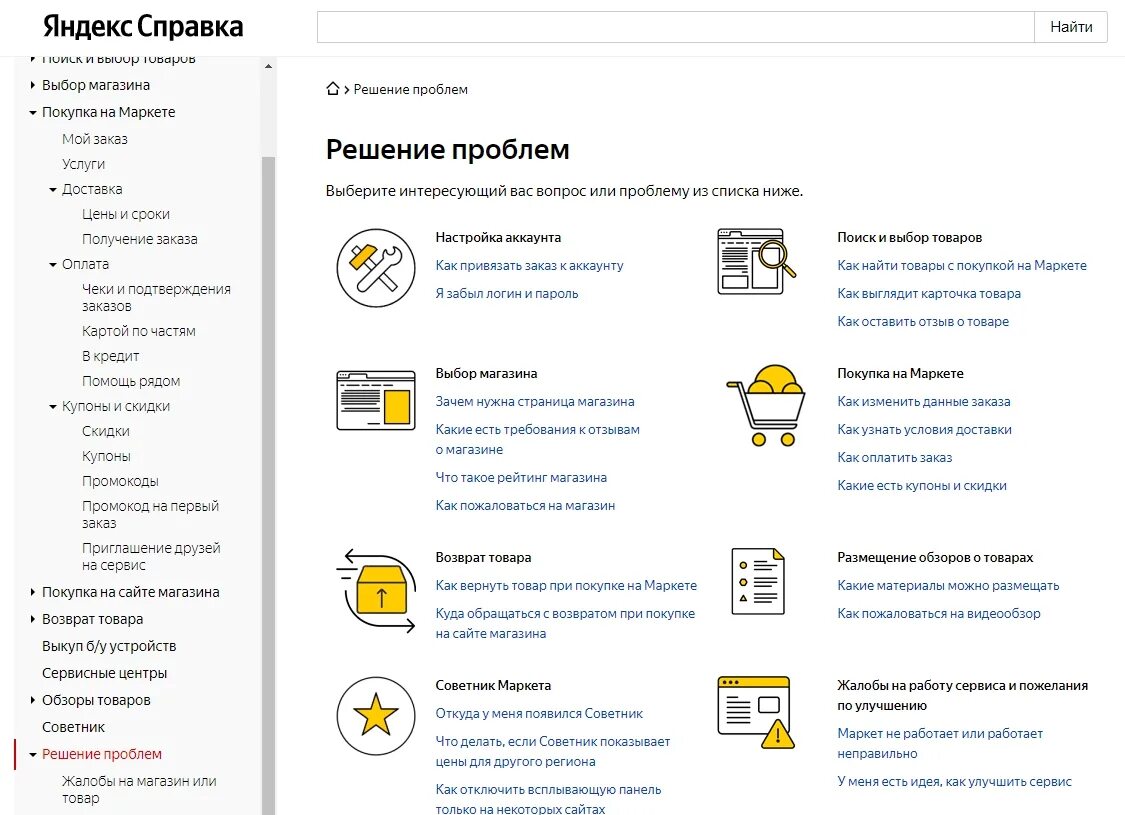Collapse the Оплата subsection
Screen dimensions: 1125x815
coord(52,265)
